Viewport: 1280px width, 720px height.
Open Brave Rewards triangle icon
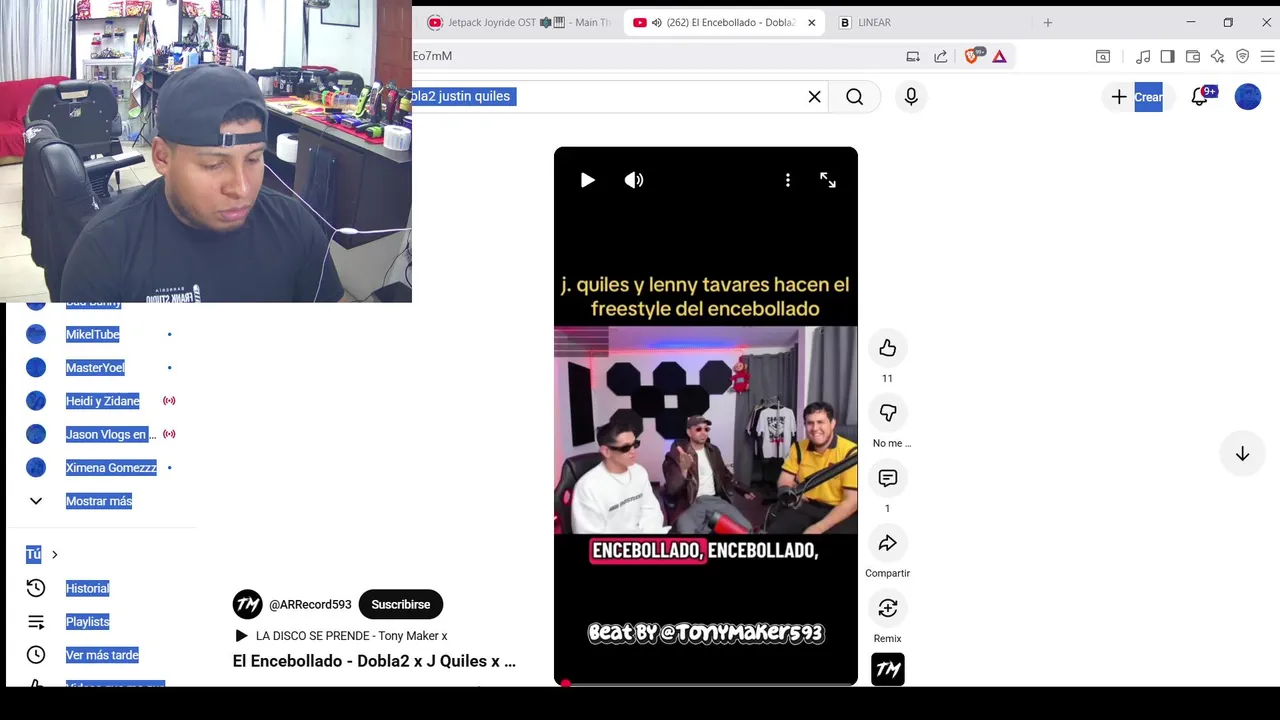click(x=999, y=56)
